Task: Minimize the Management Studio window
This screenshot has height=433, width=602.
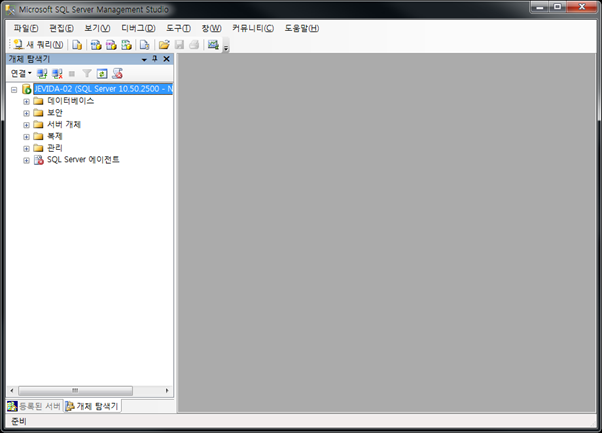Action: click(x=540, y=7)
